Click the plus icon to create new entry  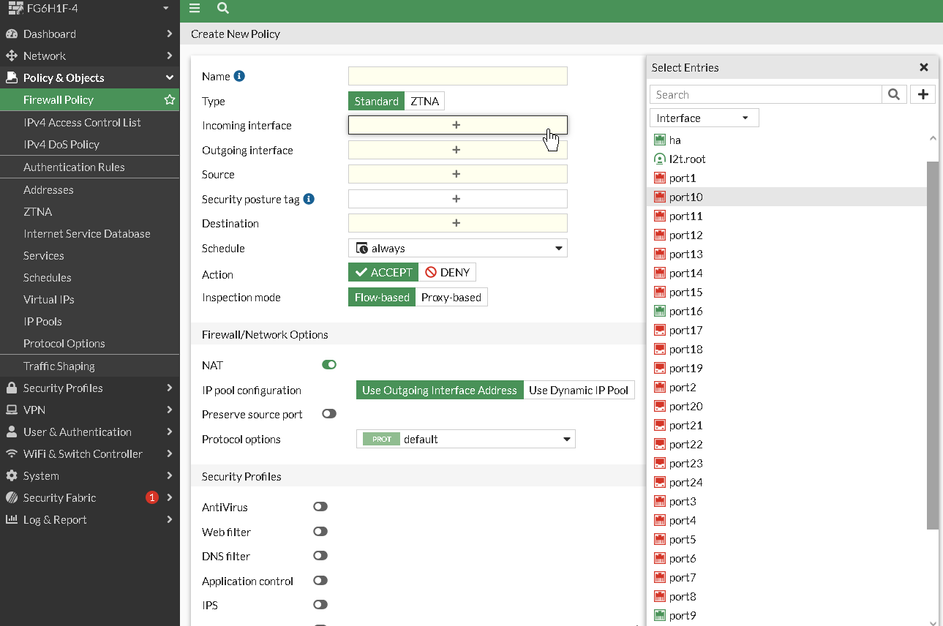tap(923, 94)
